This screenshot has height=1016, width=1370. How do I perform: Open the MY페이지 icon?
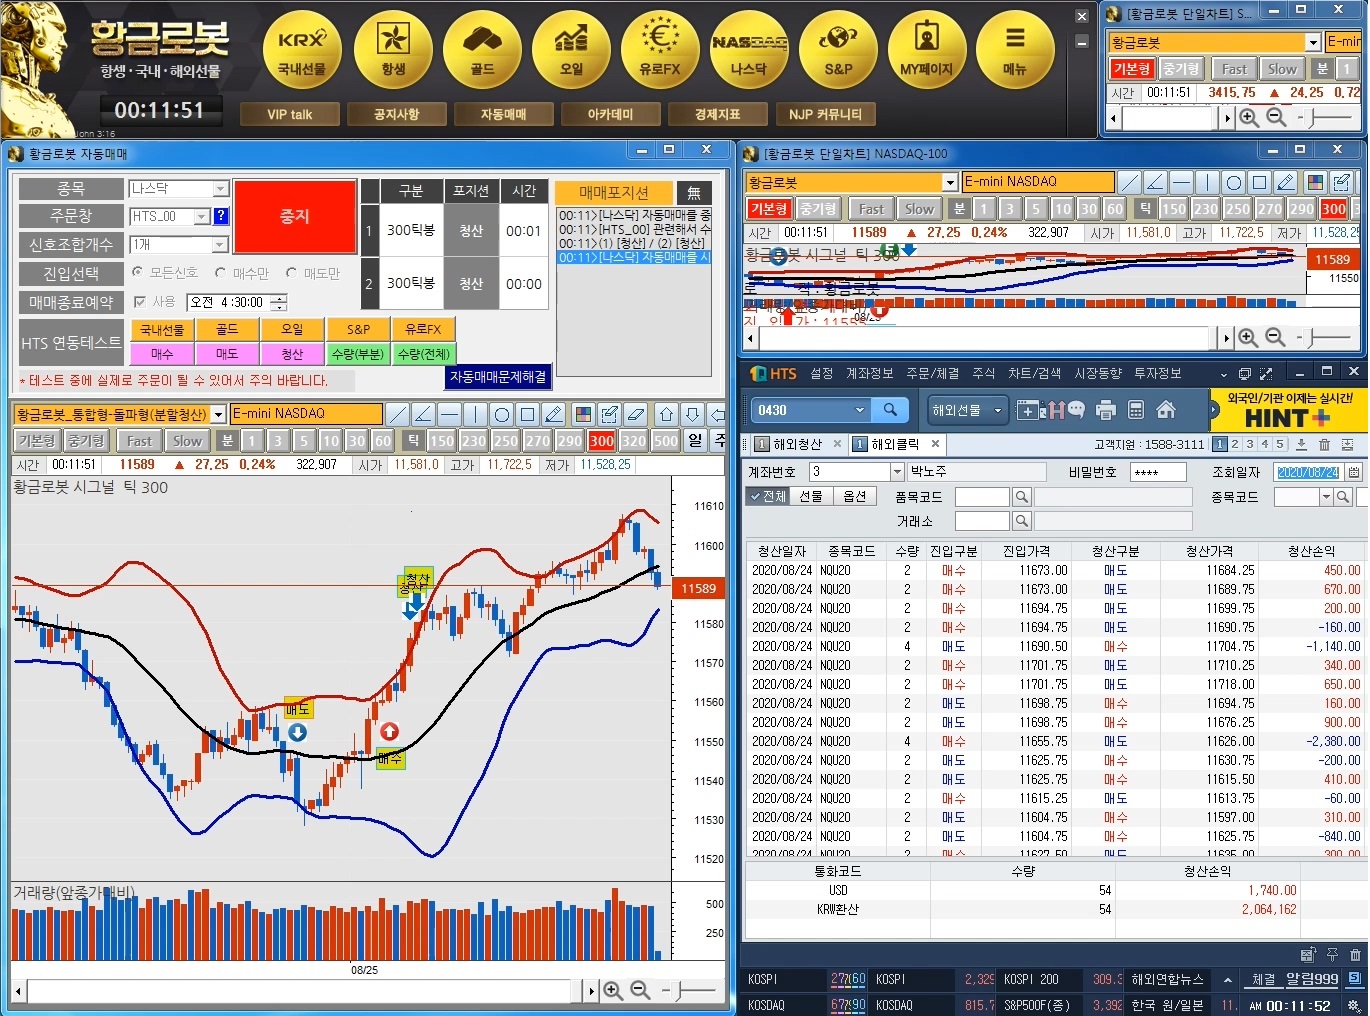coord(927,48)
